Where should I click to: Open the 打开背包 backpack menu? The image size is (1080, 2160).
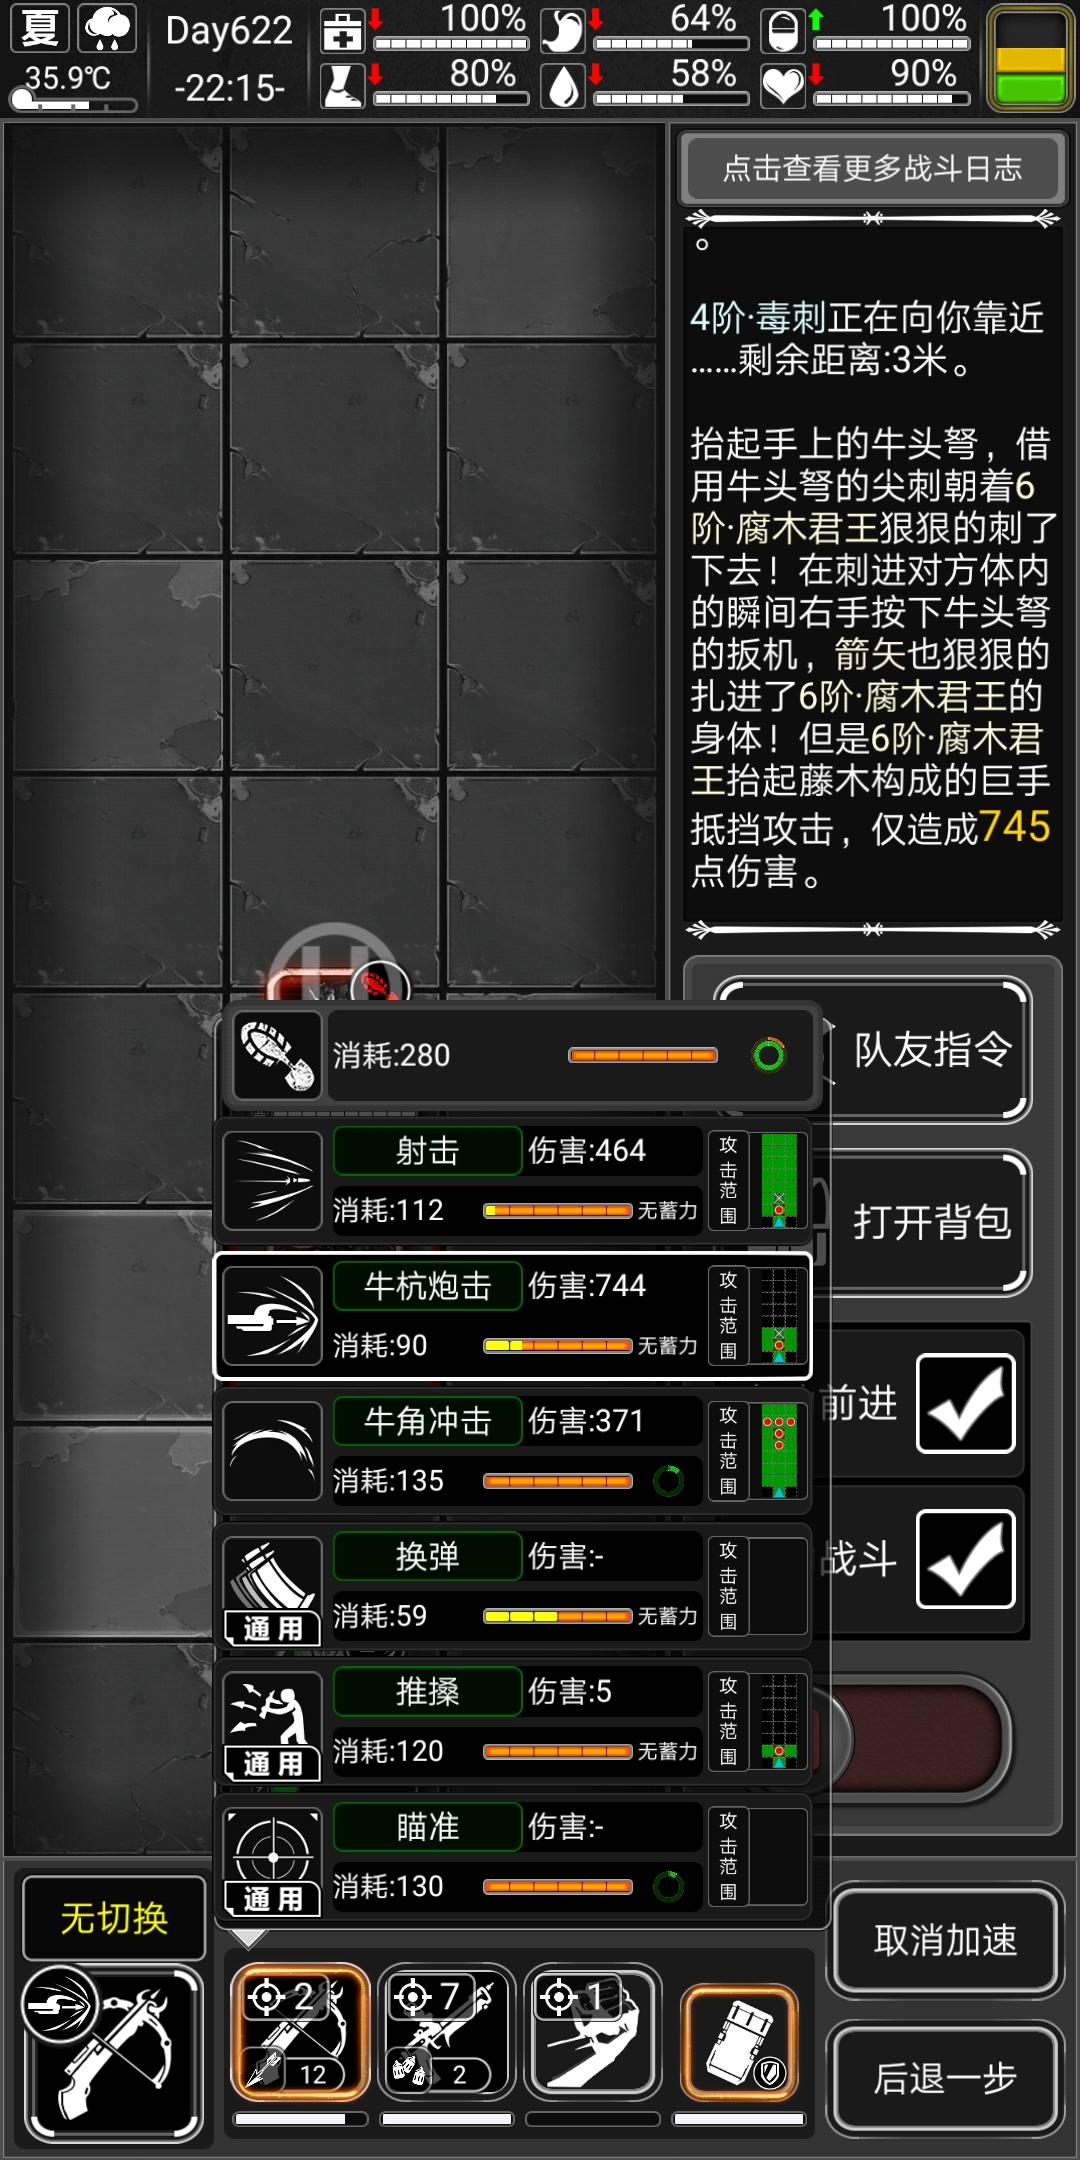click(x=930, y=1222)
